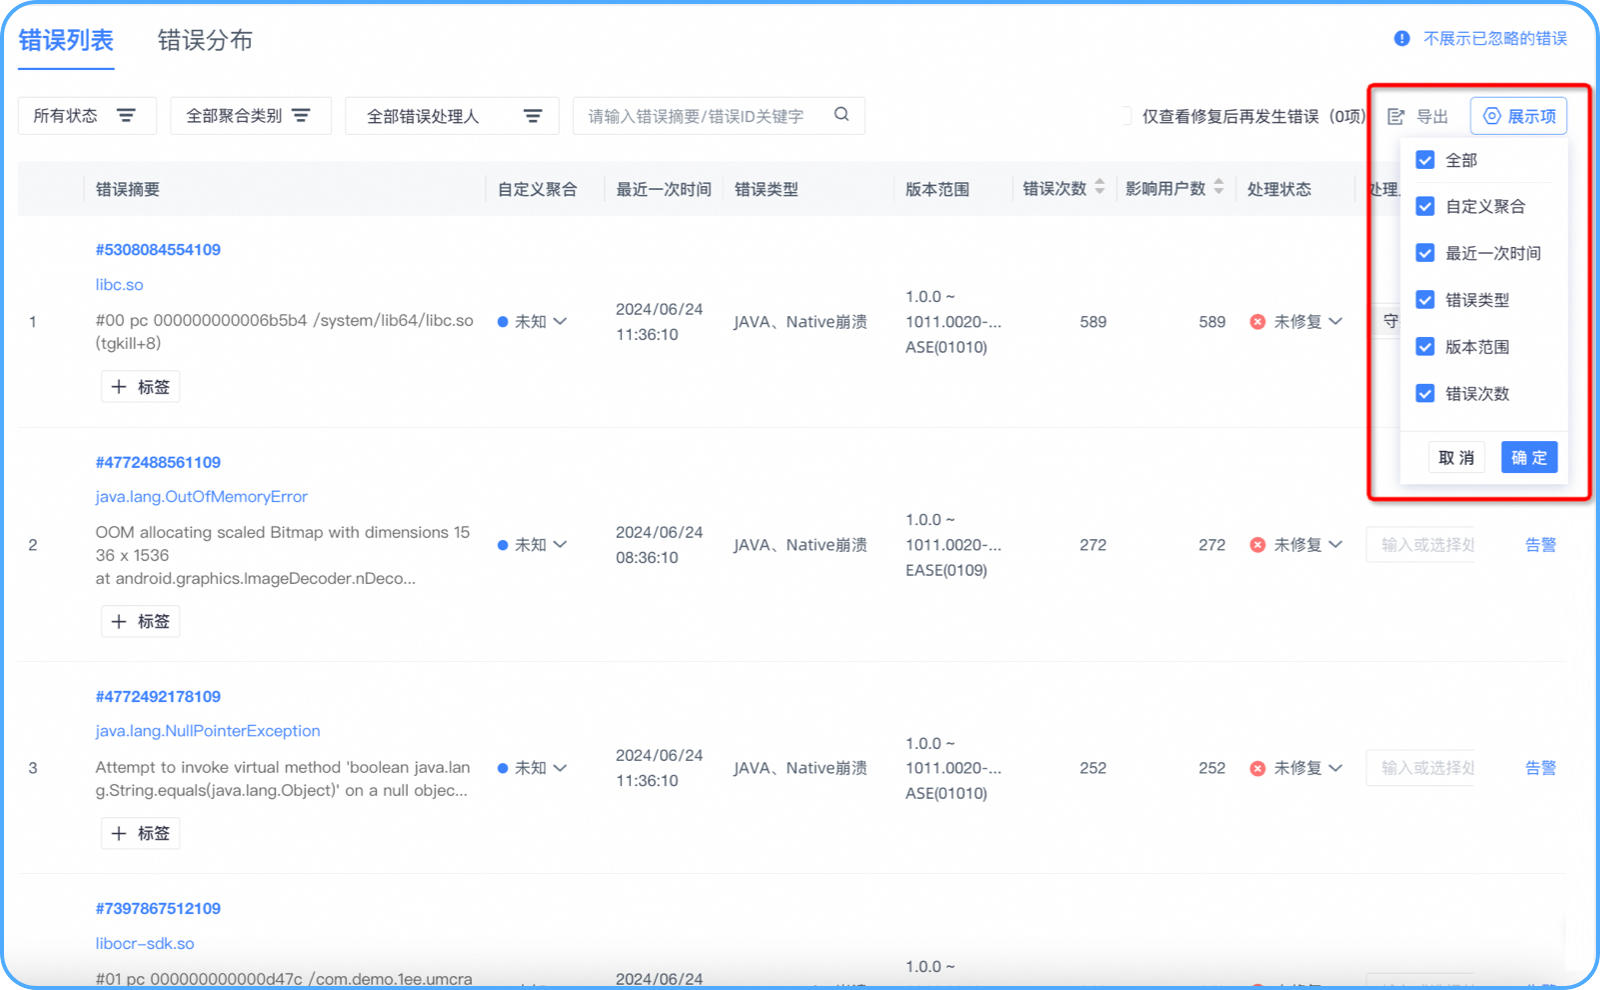This screenshot has height=990, width=1600.
Task: Click the error count 272 under 错误次数
Action: pyautogui.click(x=1093, y=545)
